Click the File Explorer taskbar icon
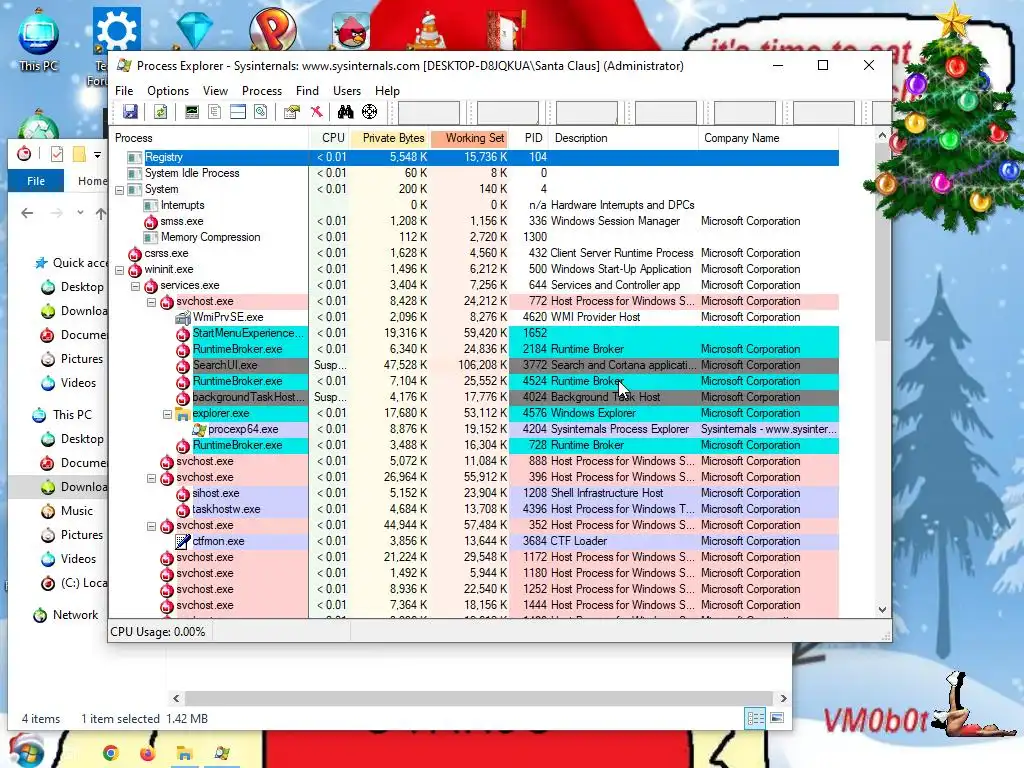The width and height of the screenshot is (1024, 768). [x=184, y=753]
